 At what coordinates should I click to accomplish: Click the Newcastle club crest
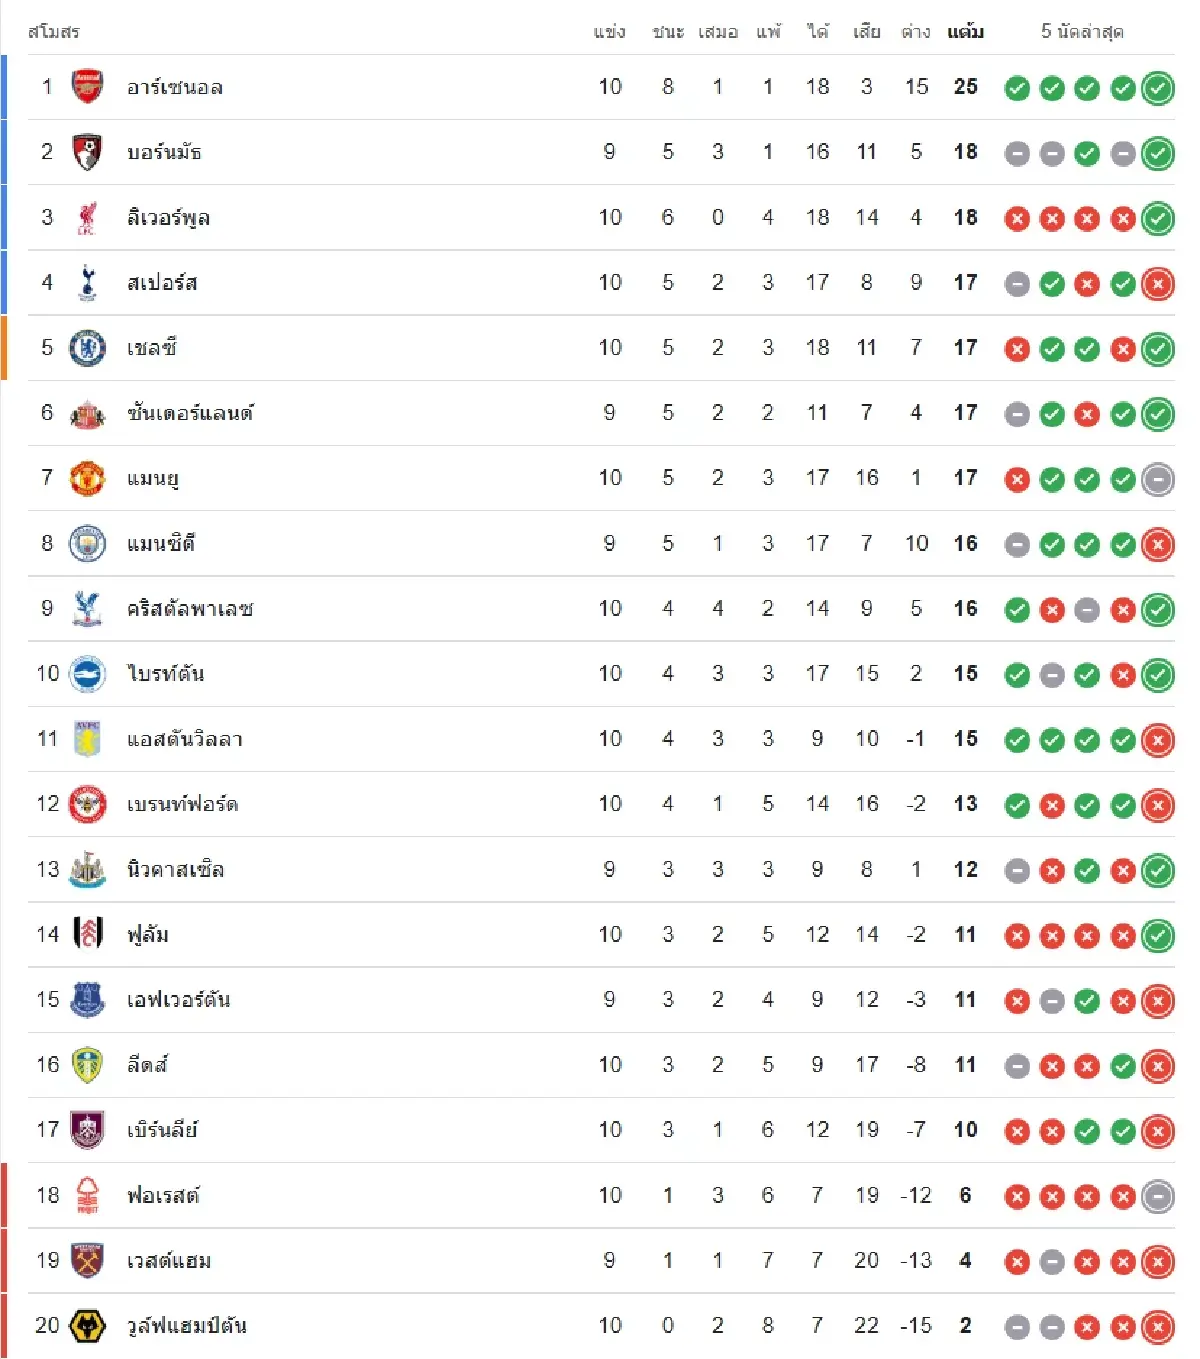[88, 870]
